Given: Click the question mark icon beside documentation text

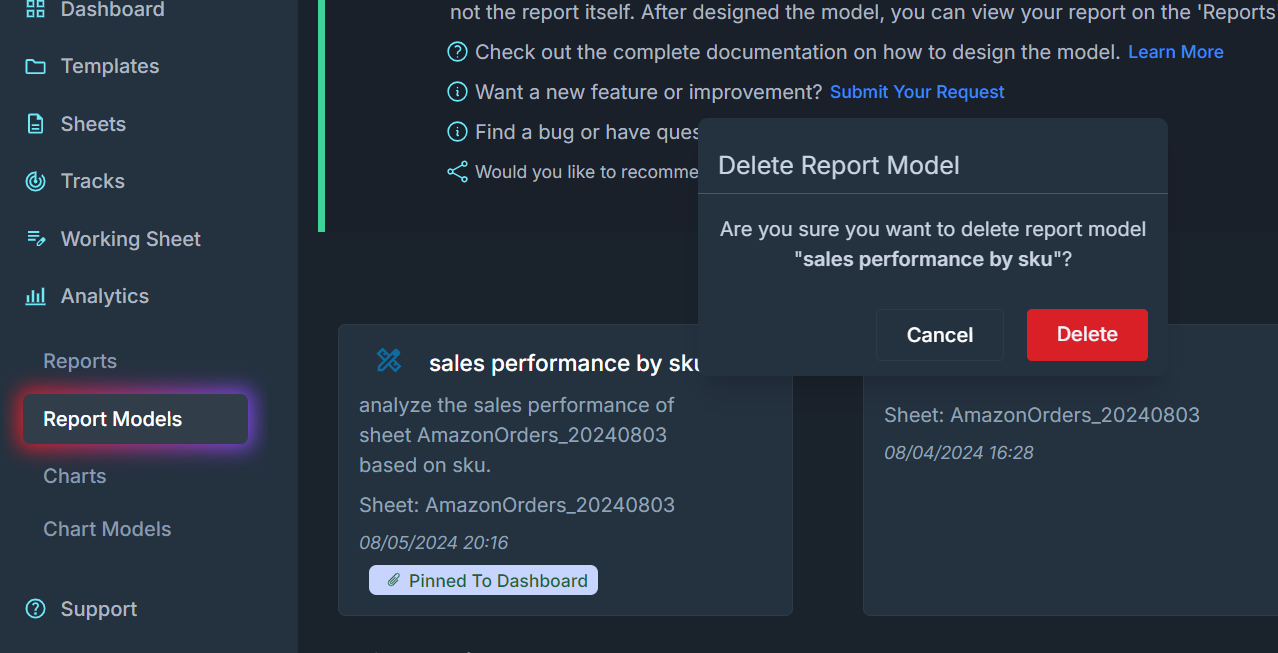Looking at the screenshot, I should coord(457,52).
